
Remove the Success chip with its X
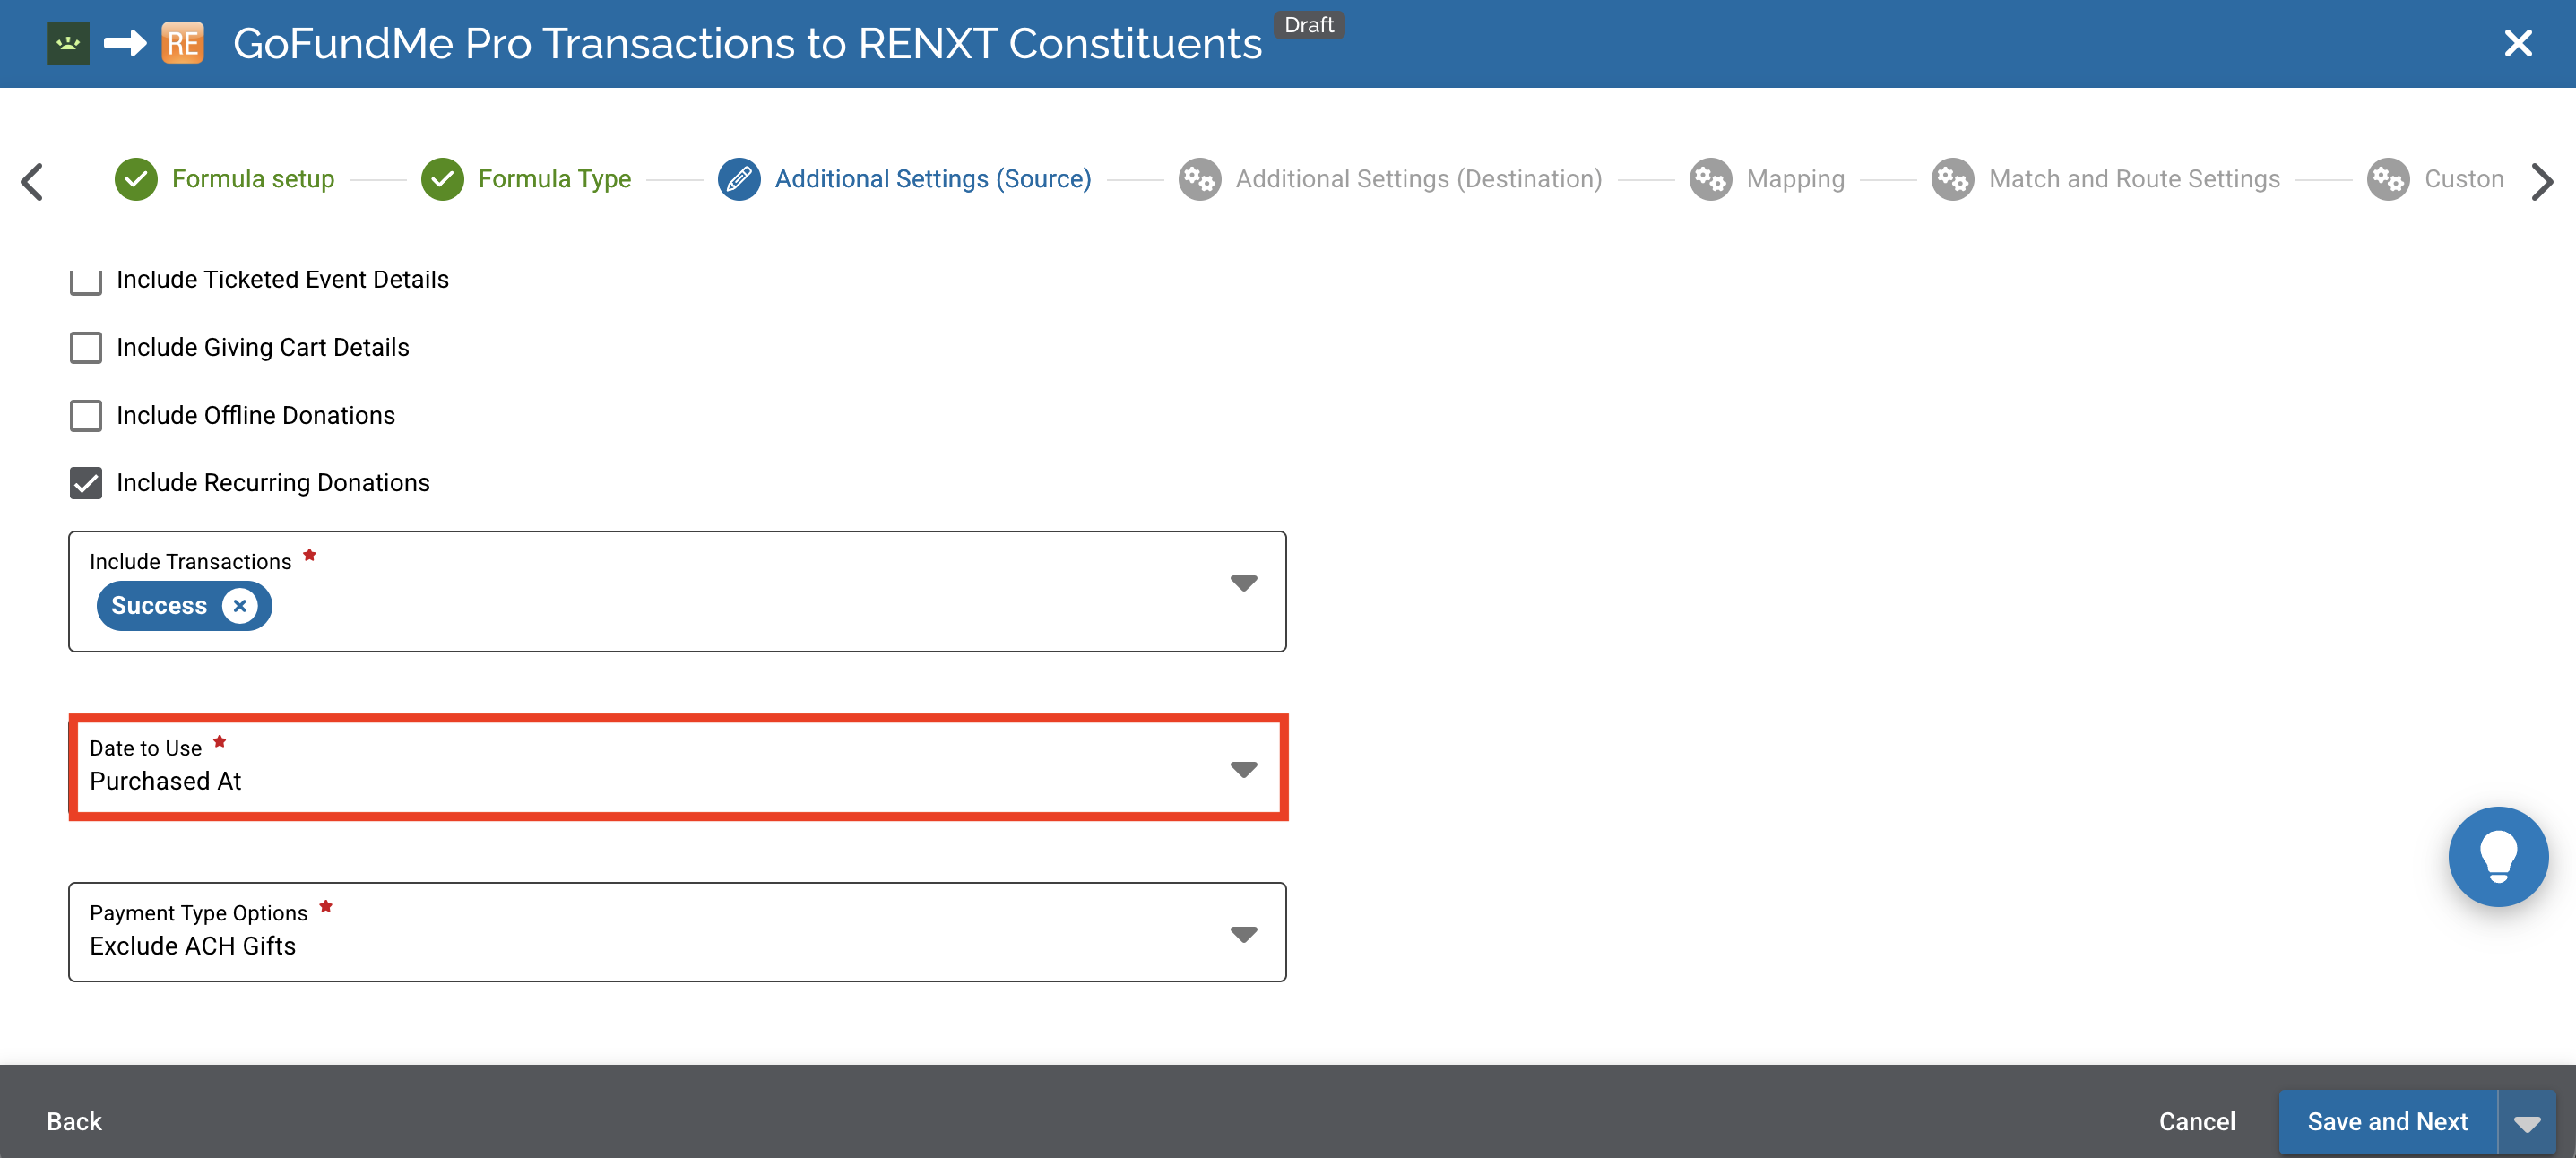[x=240, y=605]
